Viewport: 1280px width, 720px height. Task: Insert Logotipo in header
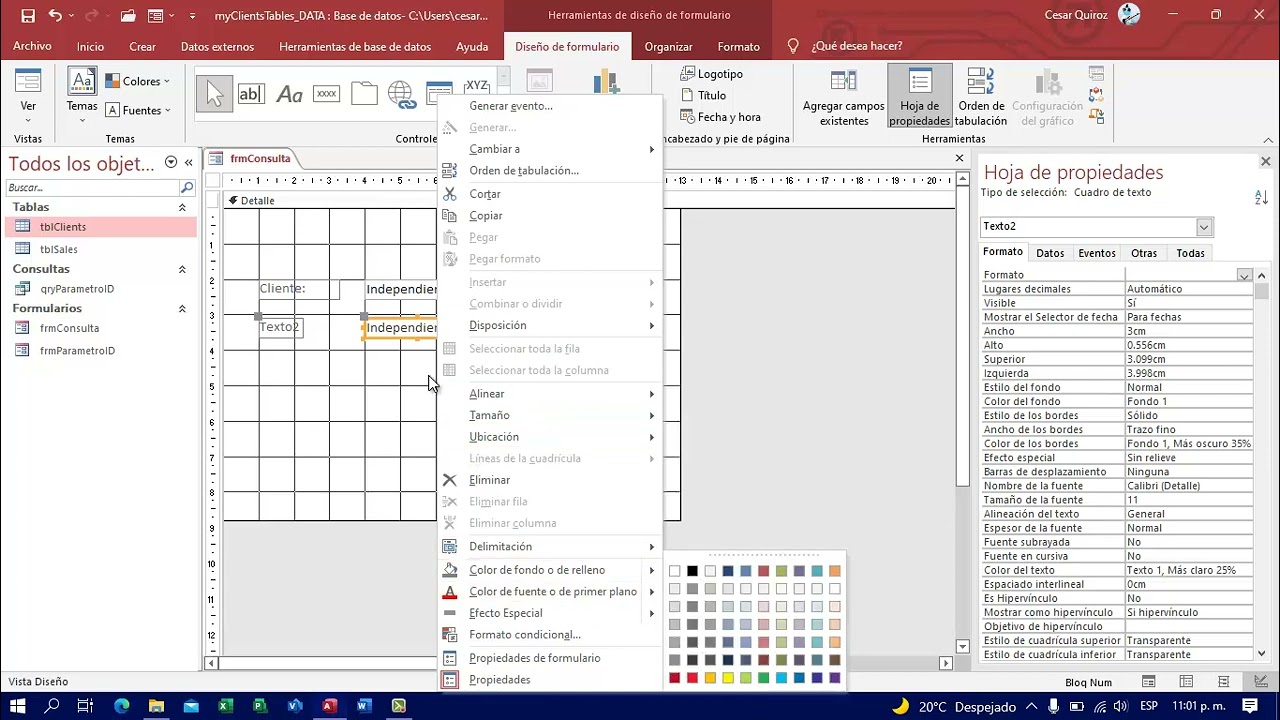(712, 74)
